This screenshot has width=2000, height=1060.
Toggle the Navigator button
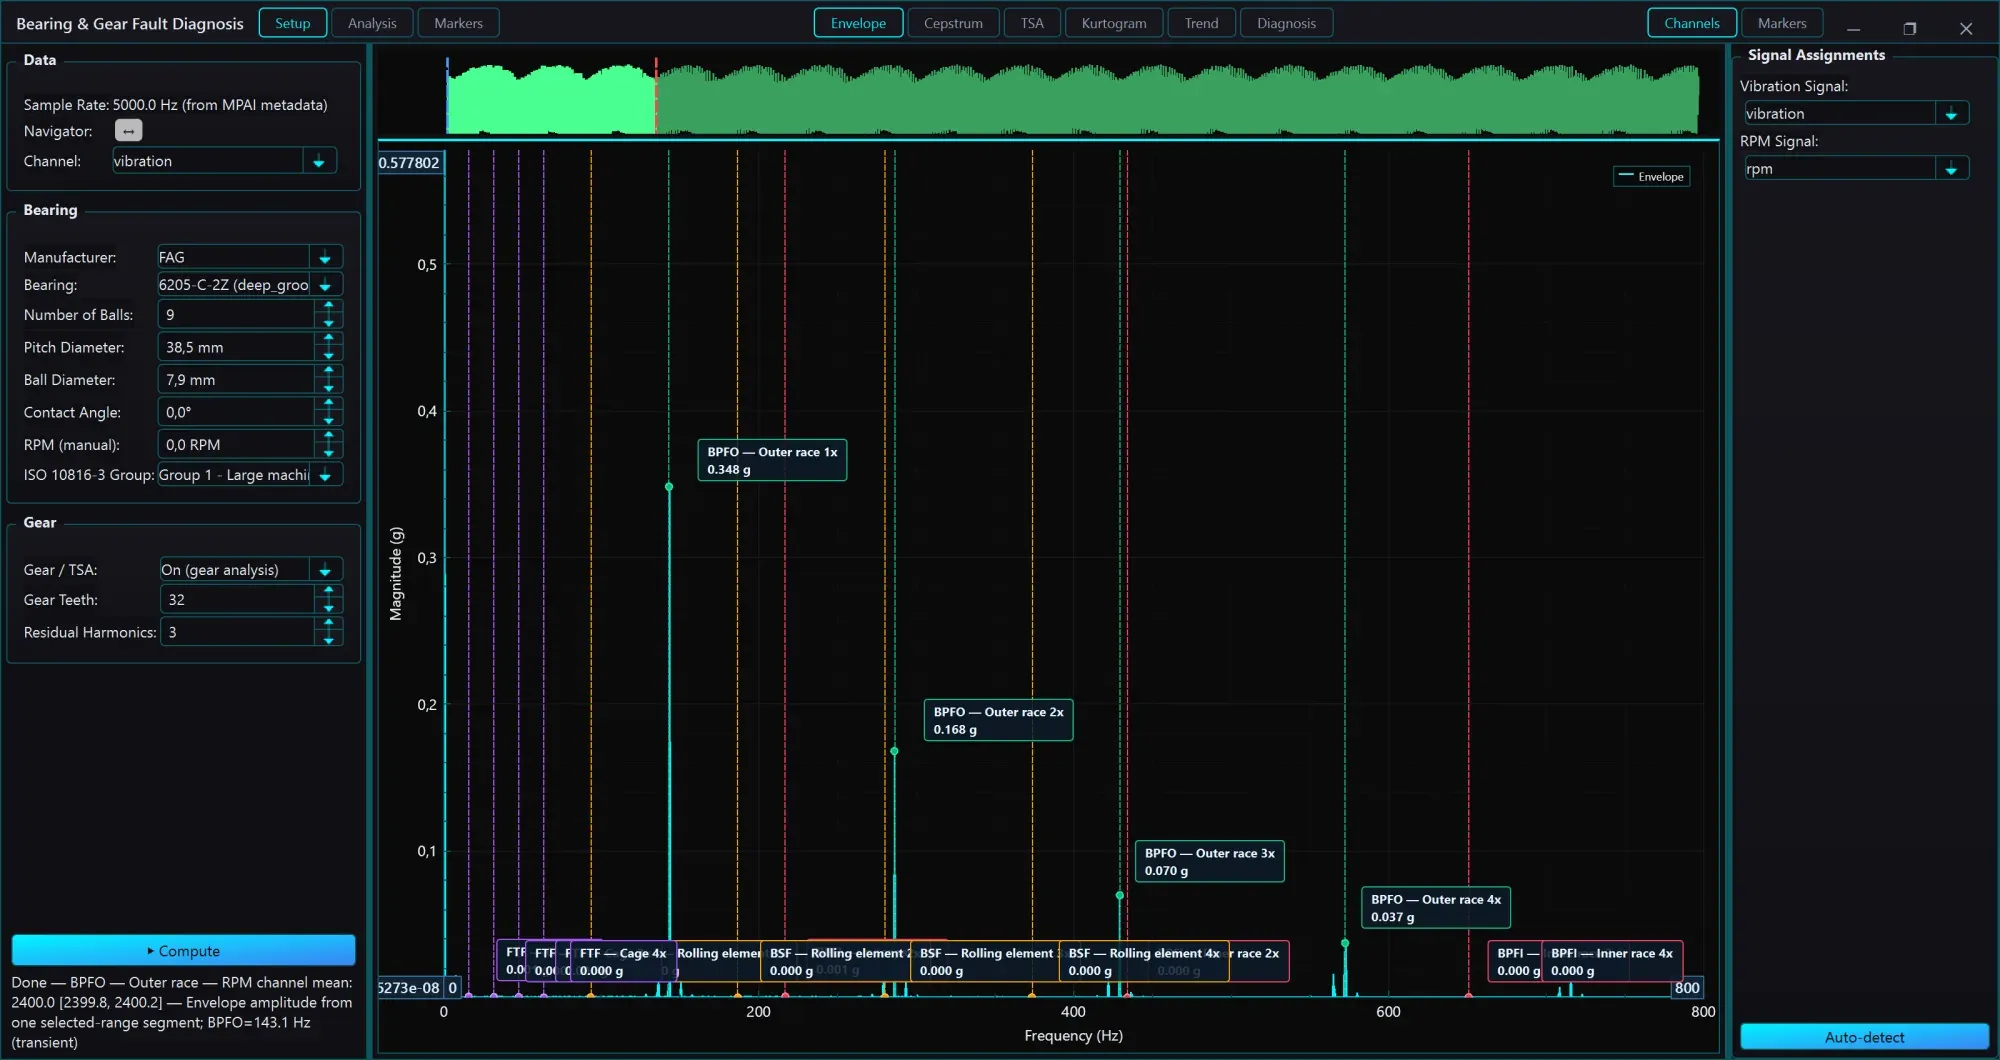[x=128, y=131]
